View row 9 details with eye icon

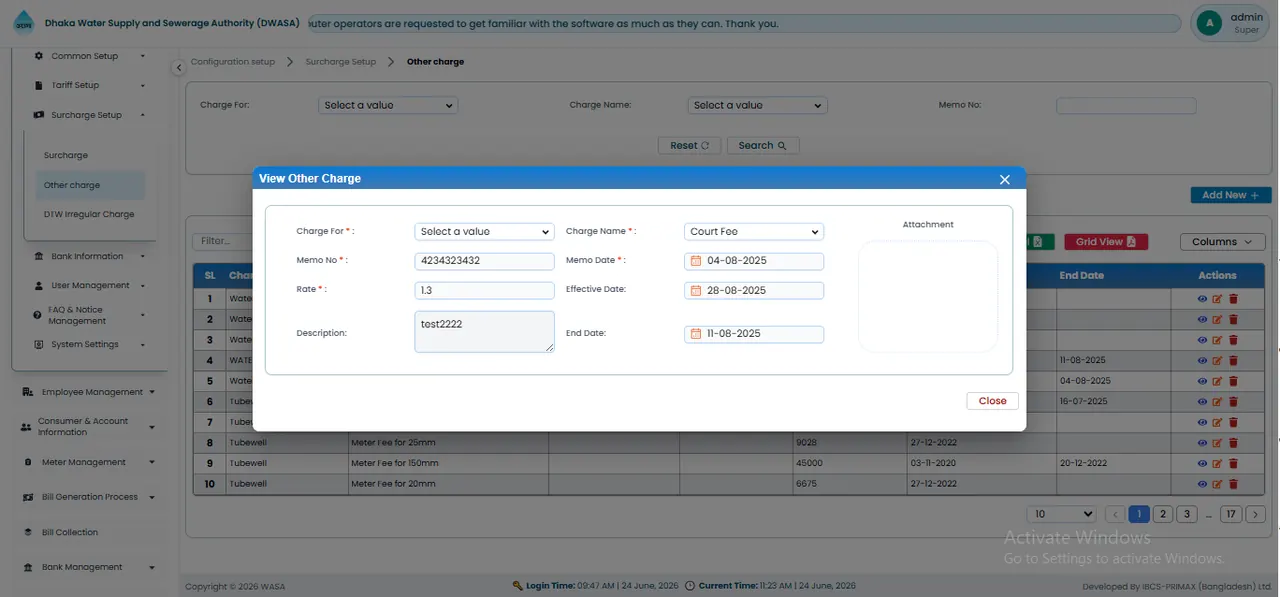pyautogui.click(x=1202, y=464)
